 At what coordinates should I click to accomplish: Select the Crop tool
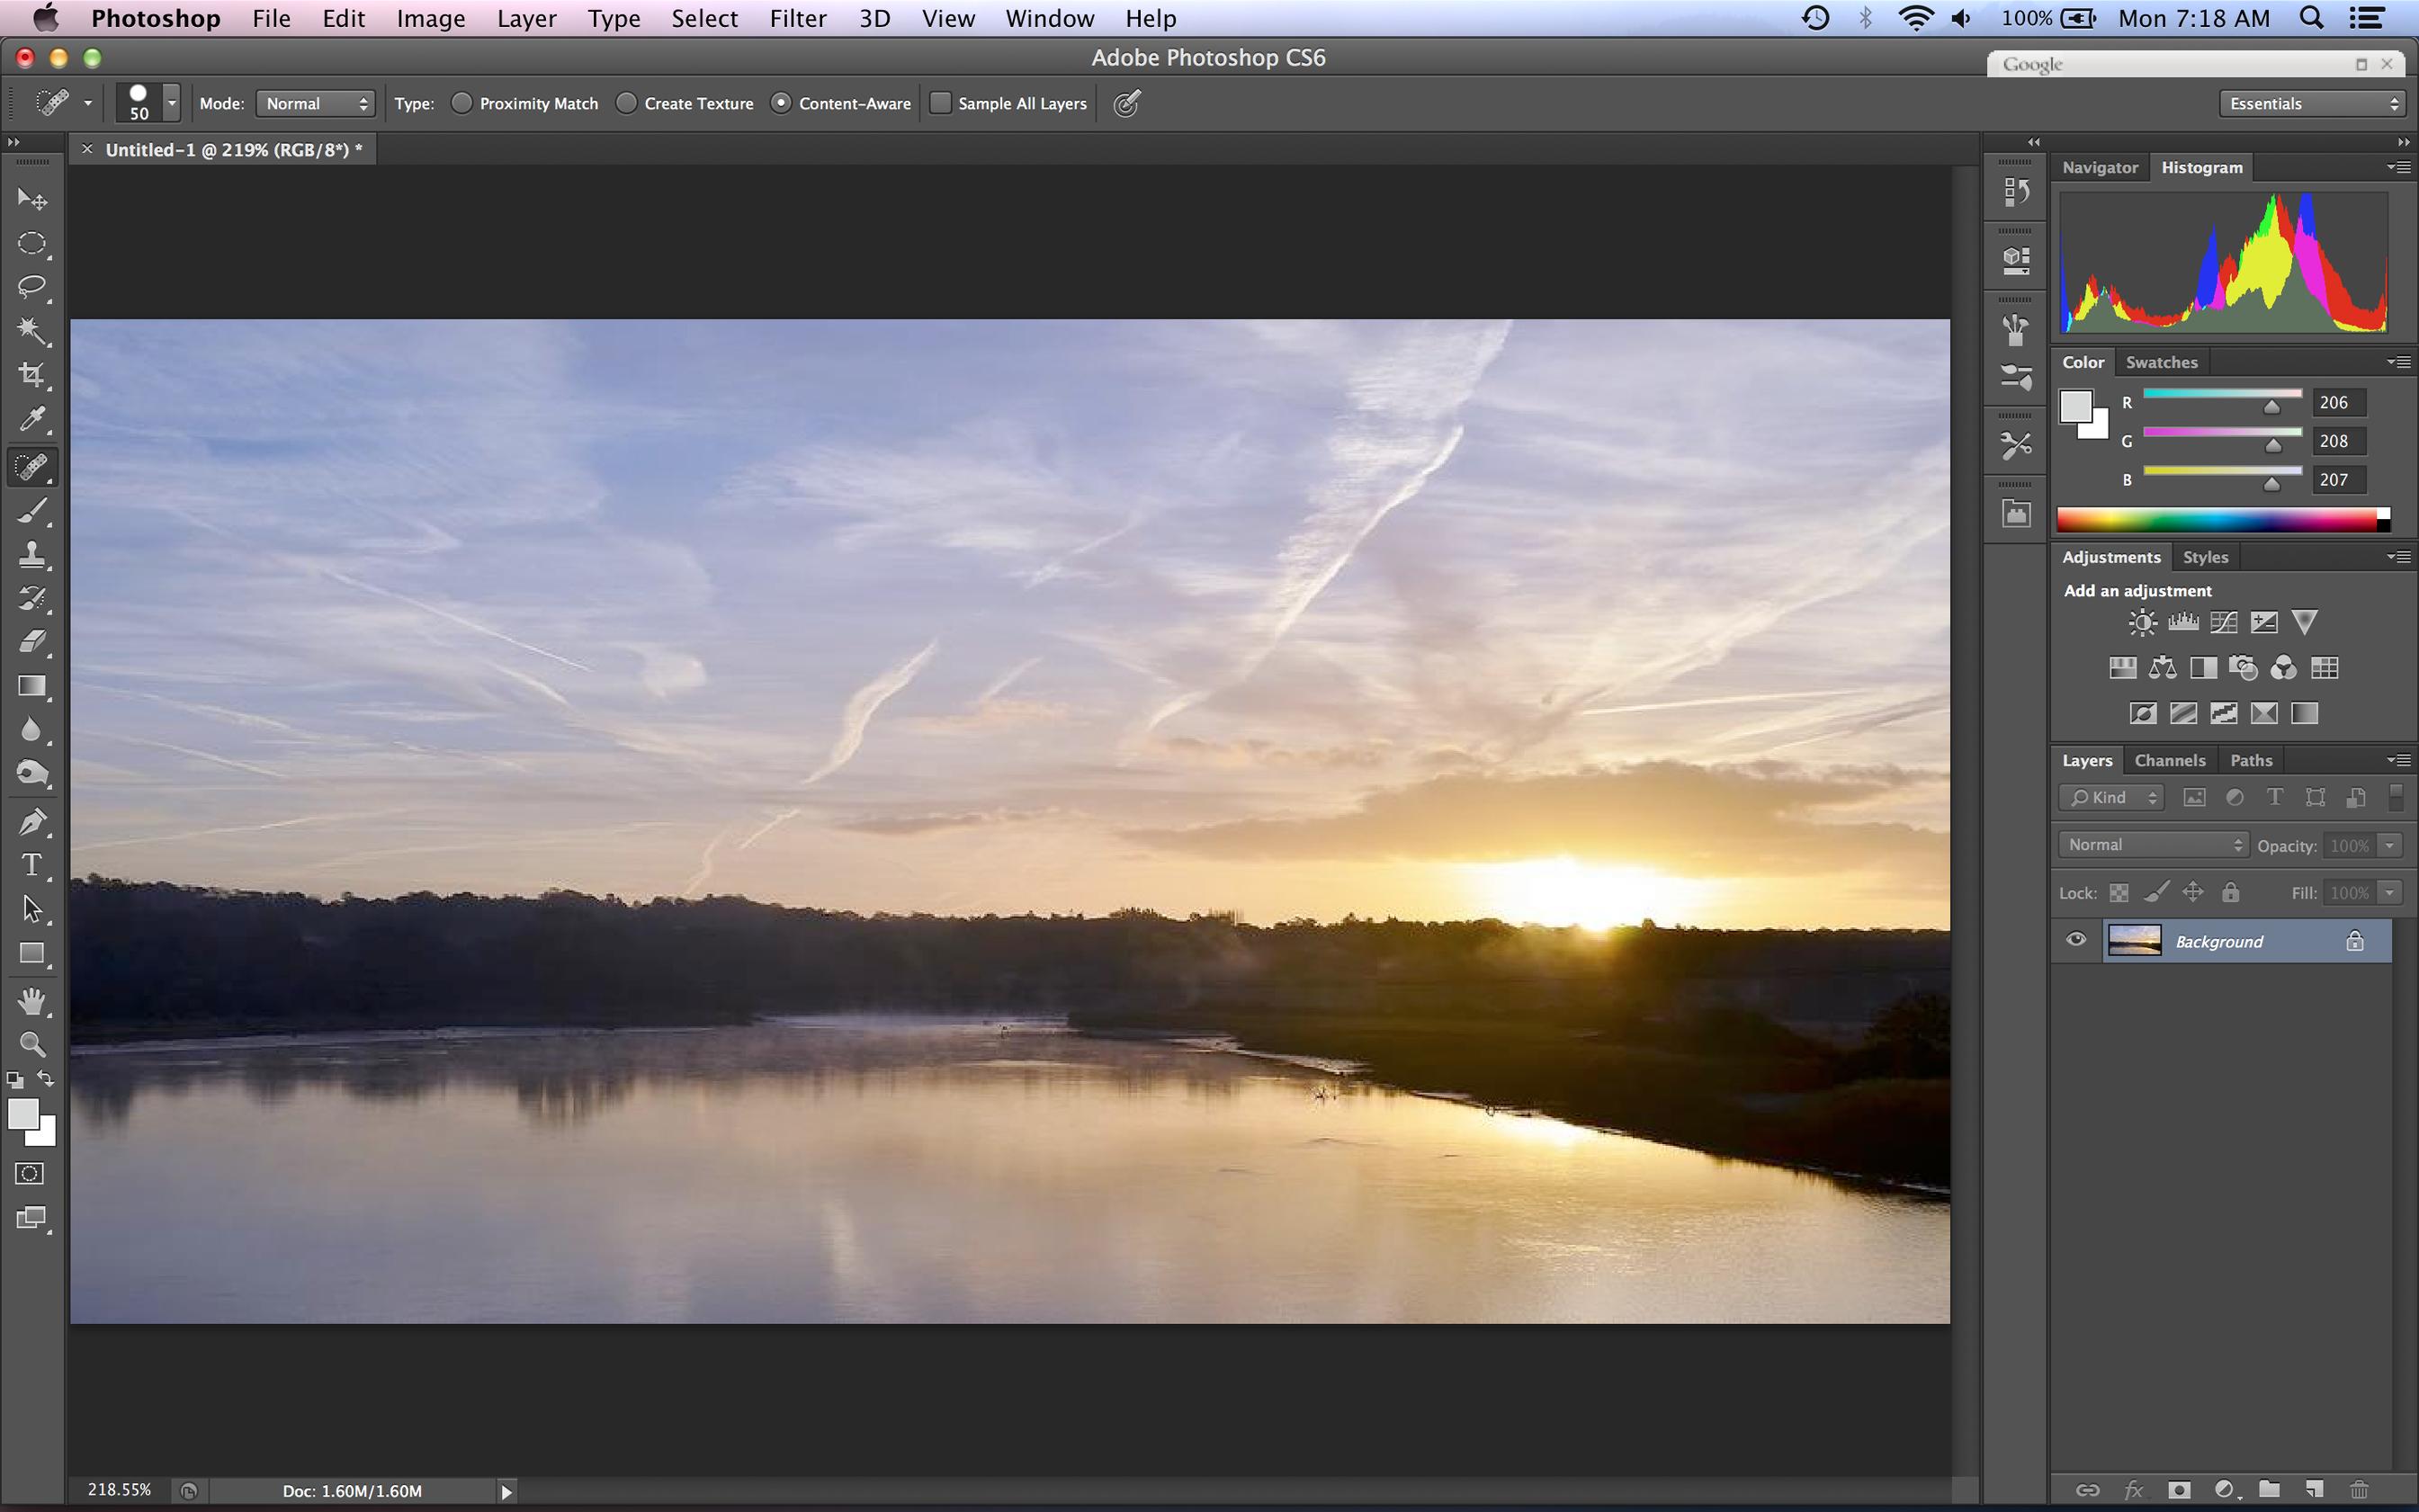click(x=32, y=375)
